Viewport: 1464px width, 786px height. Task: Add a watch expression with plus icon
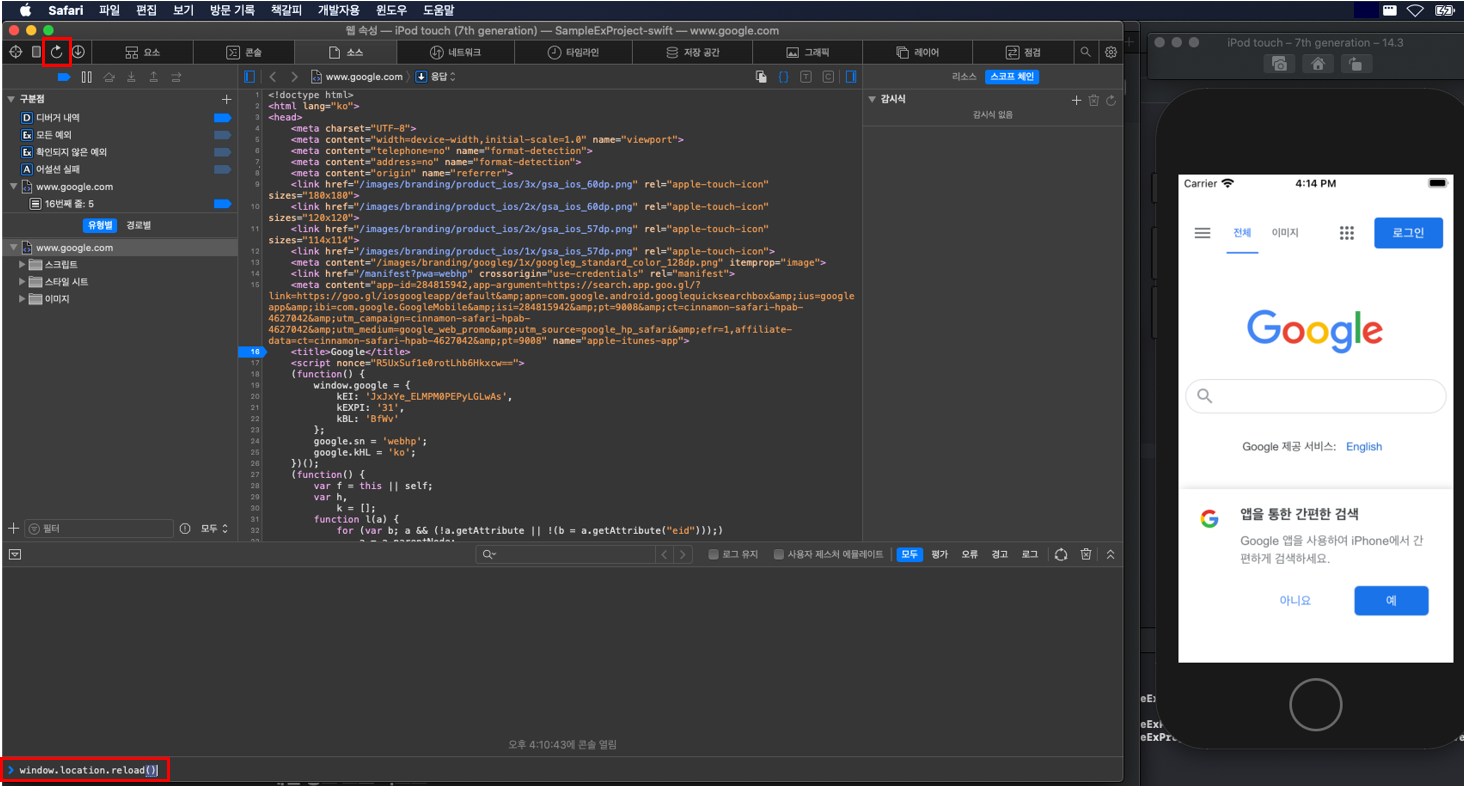click(1077, 100)
